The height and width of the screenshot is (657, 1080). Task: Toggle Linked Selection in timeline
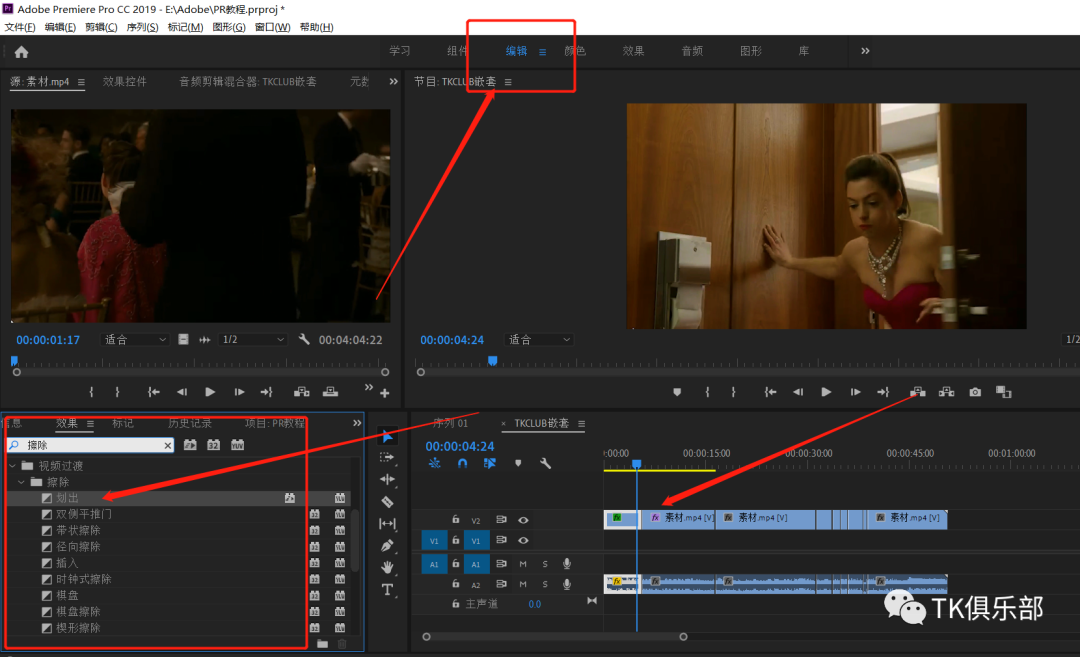tap(490, 463)
